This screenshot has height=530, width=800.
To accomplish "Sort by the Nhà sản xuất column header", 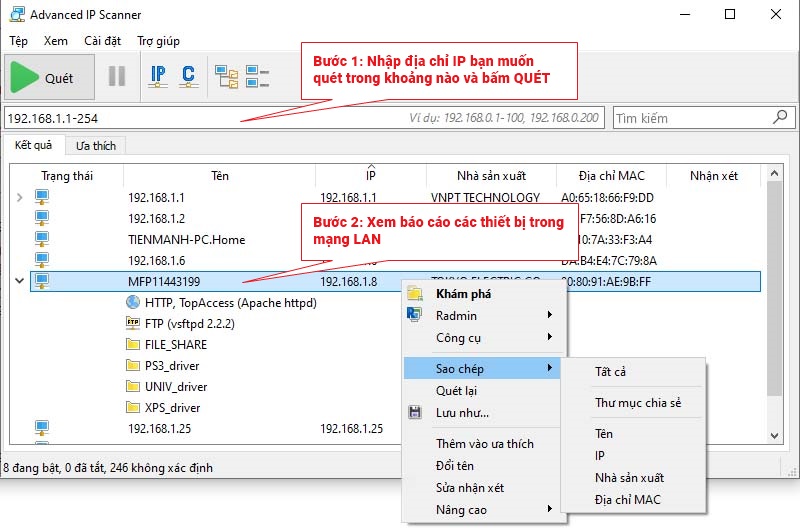I will tap(491, 176).
